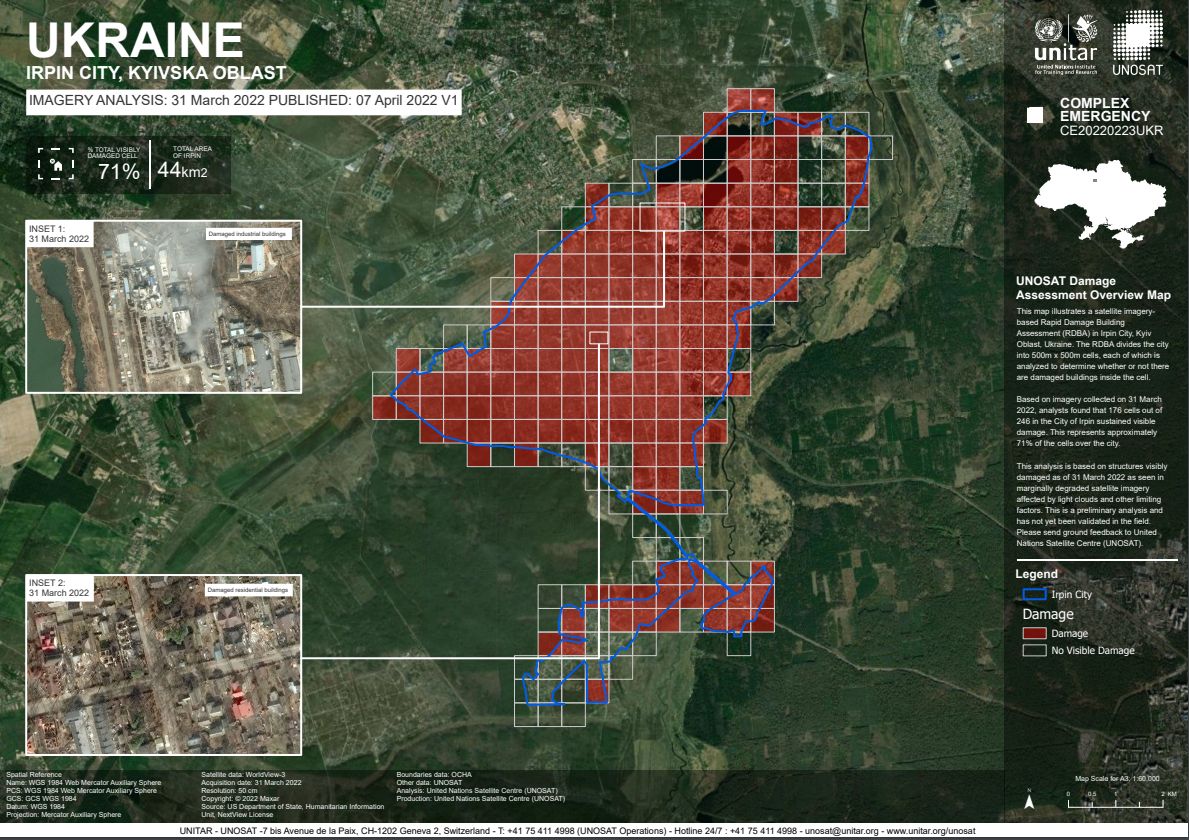The image size is (1189, 840).
Task: Click the No Visible Damage legend box
Action: (x=1033, y=650)
